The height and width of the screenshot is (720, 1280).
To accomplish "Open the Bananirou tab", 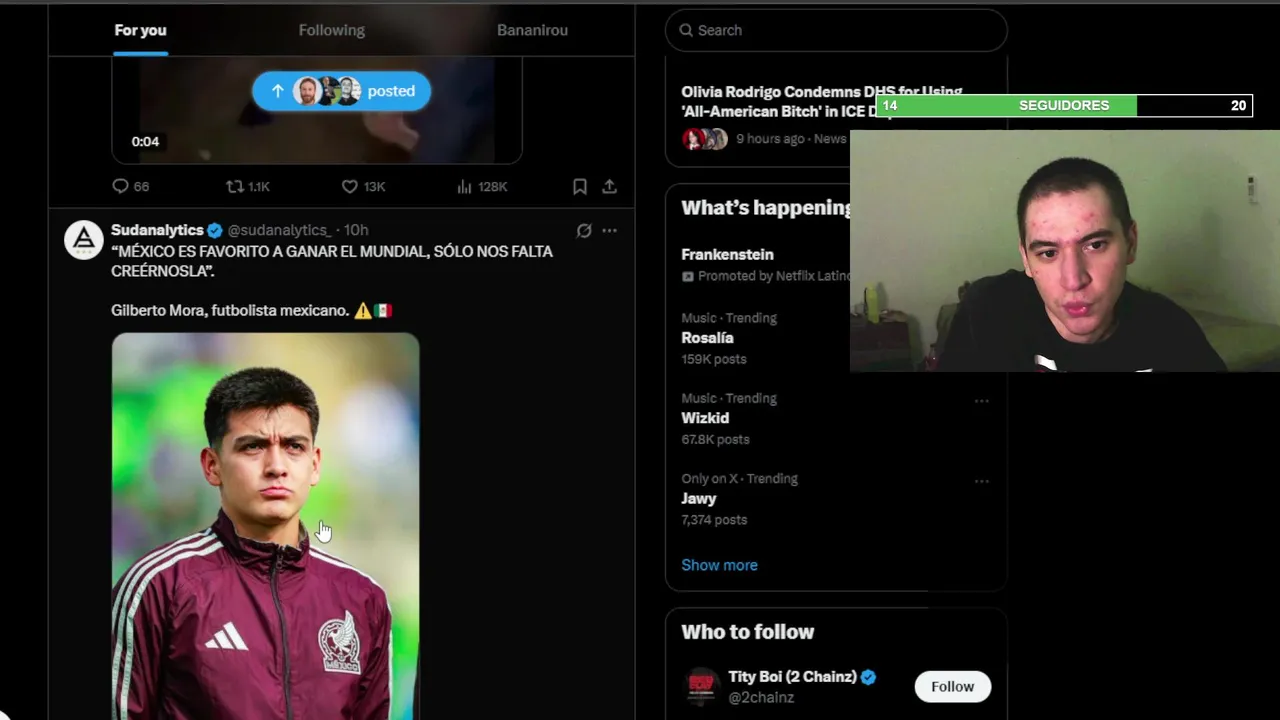I will [x=532, y=30].
